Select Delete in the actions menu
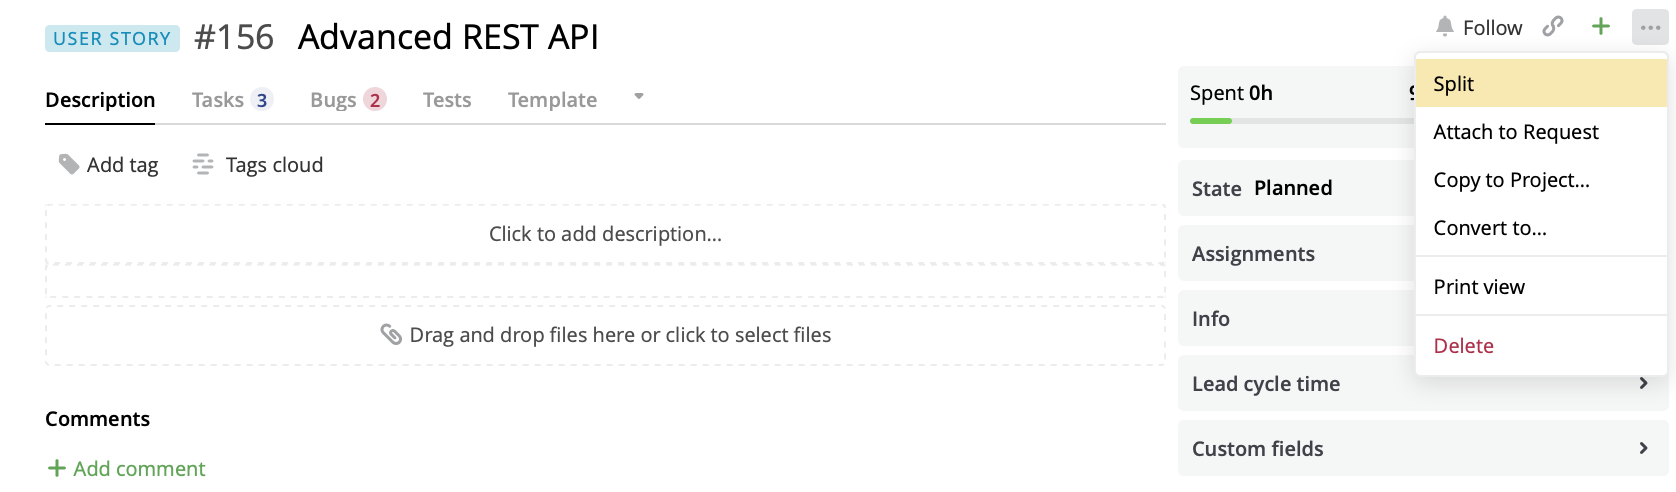The height and width of the screenshot is (492, 1676). click(x=1463, y=346)
